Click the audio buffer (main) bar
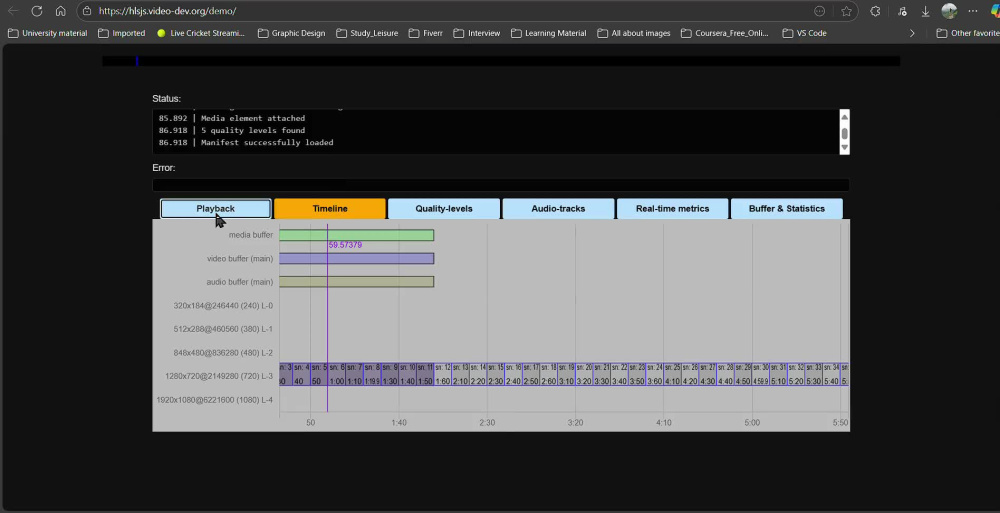 coord(357,281)
